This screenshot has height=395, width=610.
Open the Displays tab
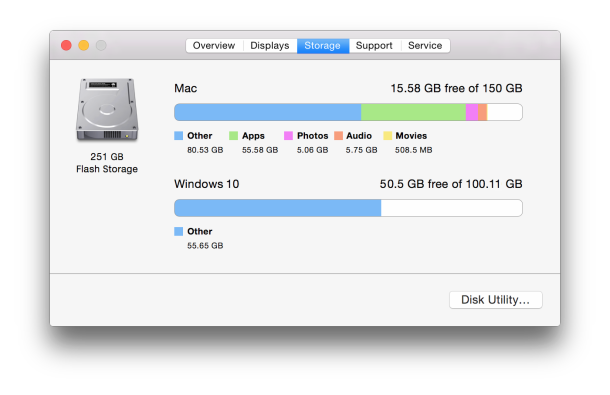click(x=270, y=46)
